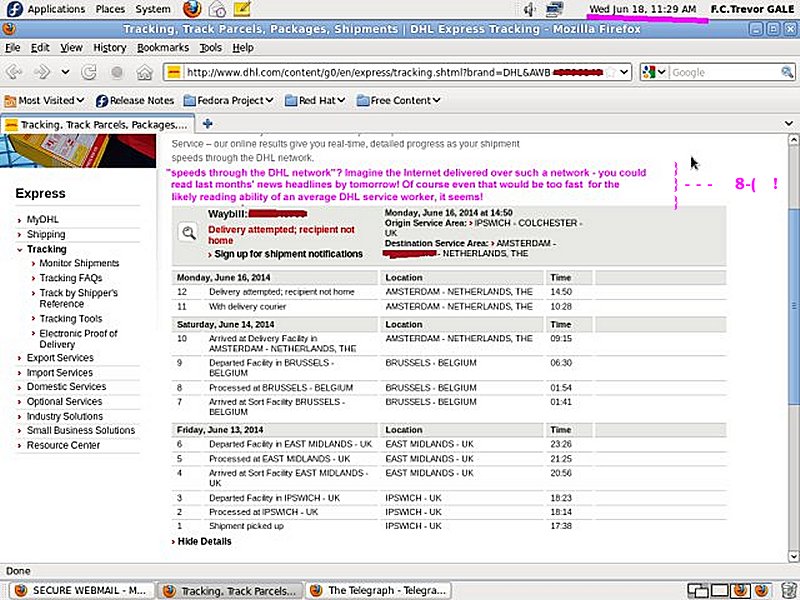Screen dimensions: 800x600
Task: Open Small Business Solutions
Action: (x=81, y=430)
